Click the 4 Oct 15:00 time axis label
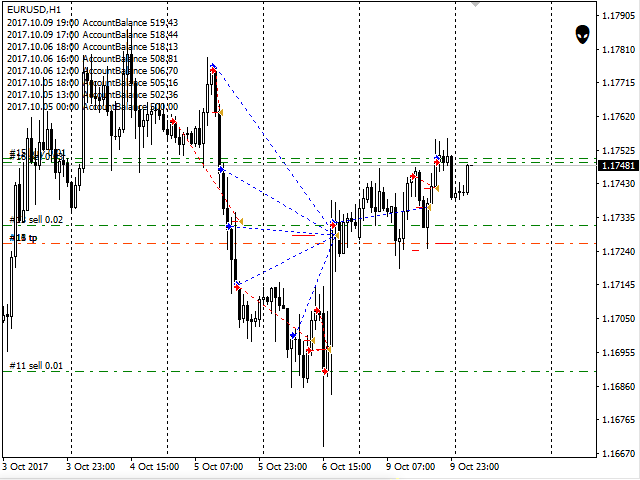This screenshot has height=480, width=640. pyautogui.click(x=154, y=466)
